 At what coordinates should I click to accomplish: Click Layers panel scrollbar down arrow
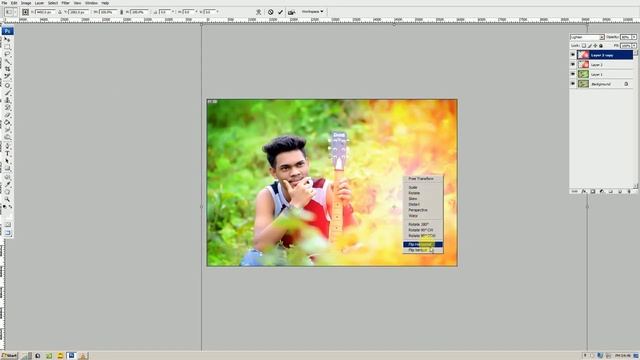(x=636, y=186)
